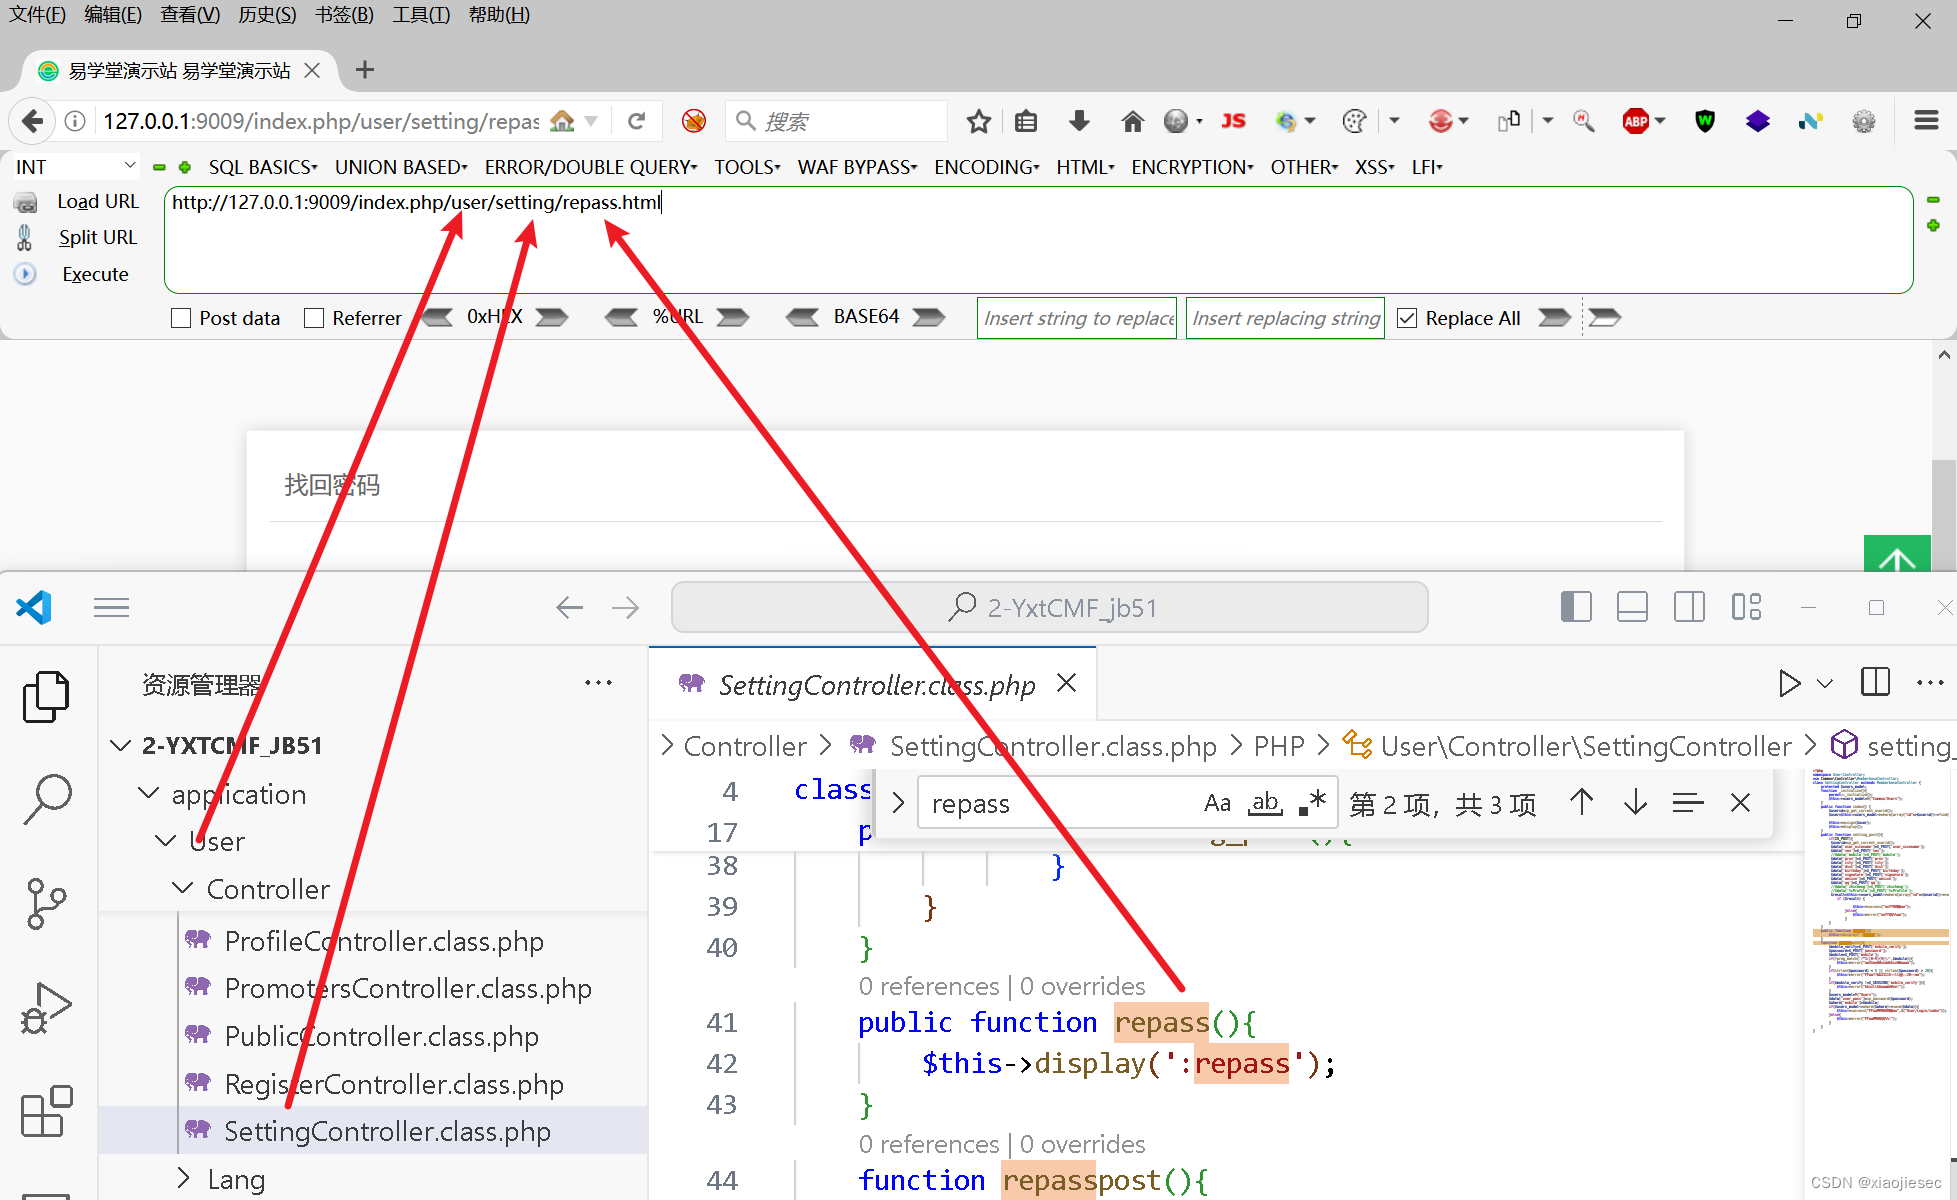The image size is (1957, 1200).
Task: Open Run and Debug view icon
Action: point(46,1007)
